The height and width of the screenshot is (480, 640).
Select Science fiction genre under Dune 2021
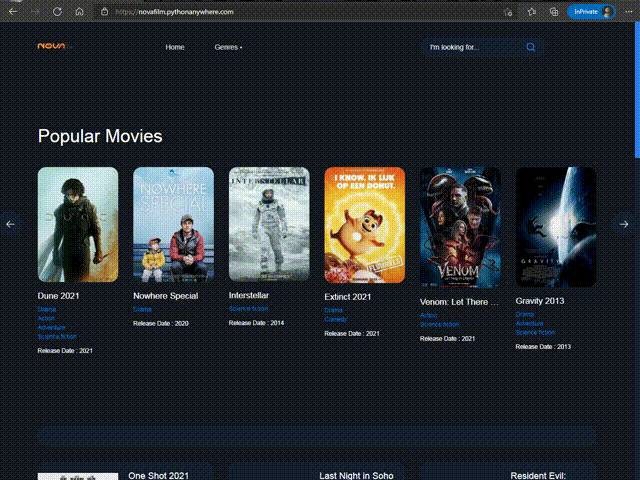click(x=57, y=336)
